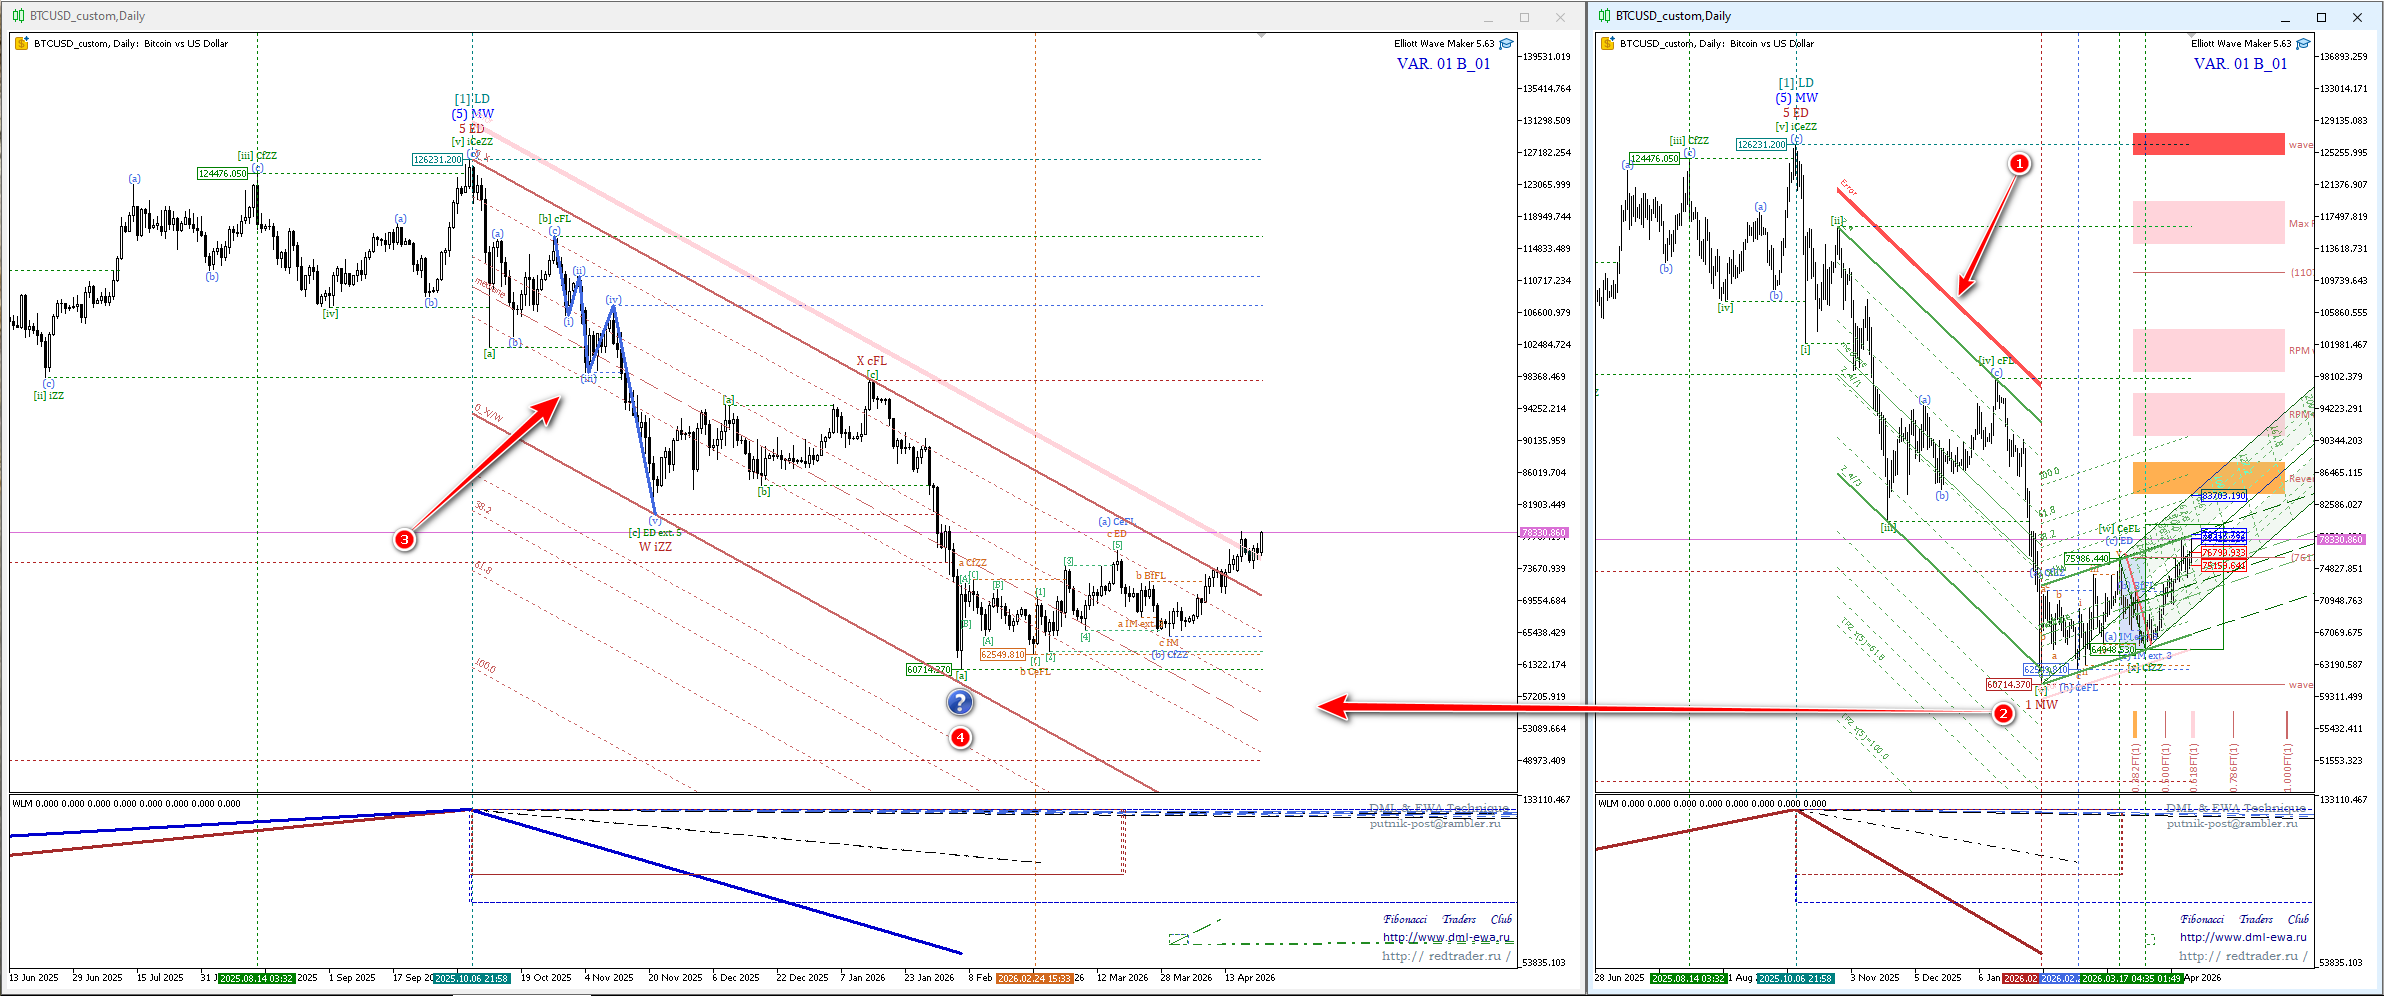Select the red numbered marker 2
2384x996 pixels.
2002,713
